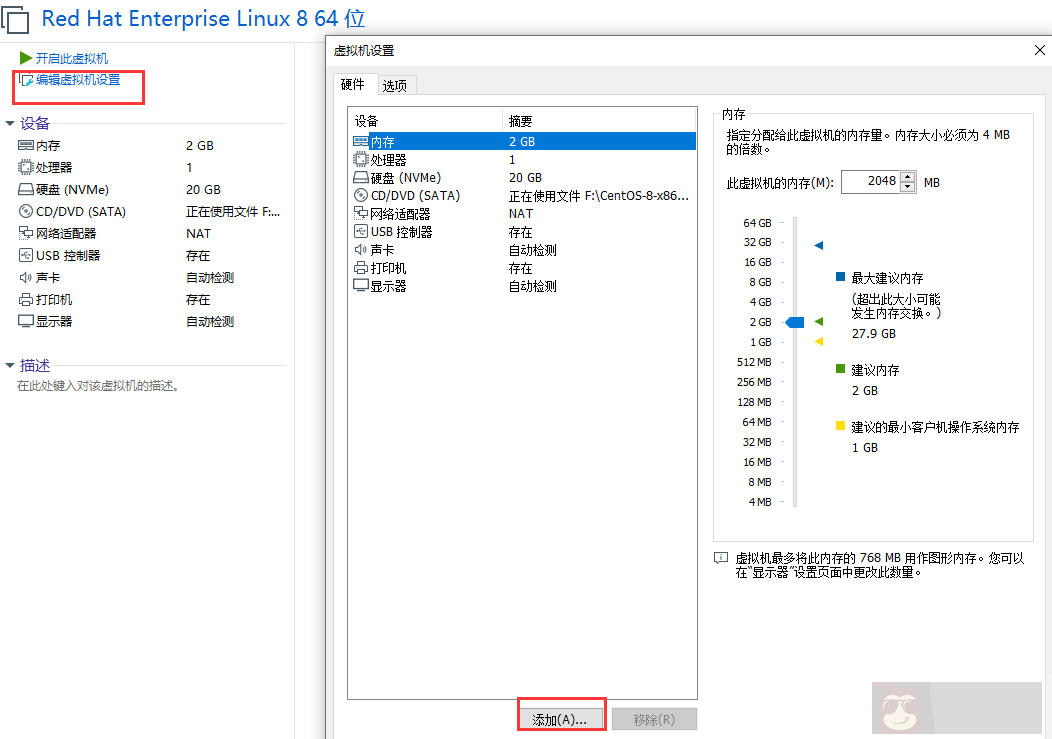Select the 声卡 sound card icon in the dialog
Image resolution: width=1052 pixels, height=739 pixels.
[x=361, y=250]
